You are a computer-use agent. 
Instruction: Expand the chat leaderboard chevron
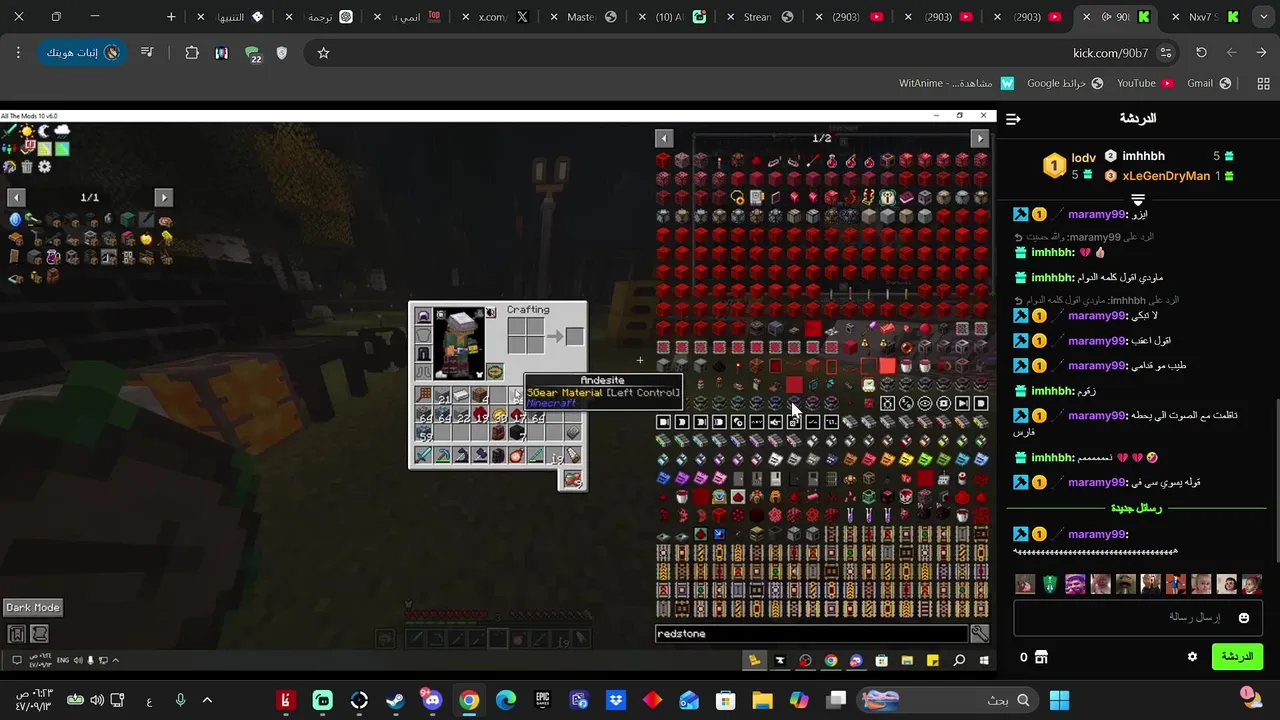coord(1137,199)
